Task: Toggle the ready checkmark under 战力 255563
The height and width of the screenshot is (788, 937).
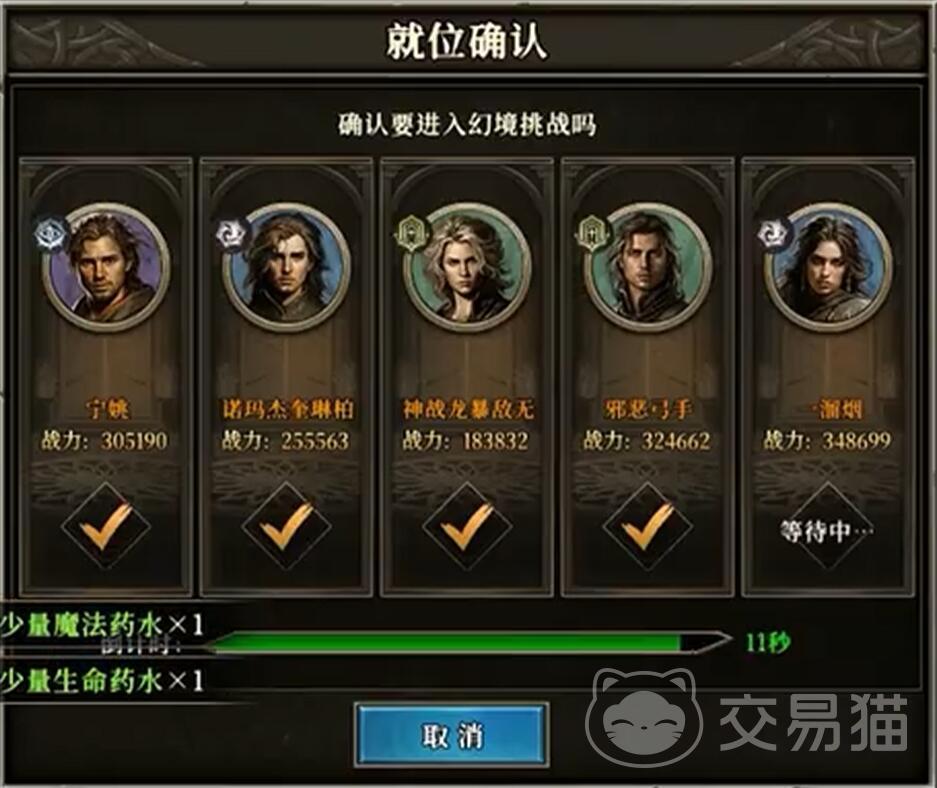Action: (286, 526)
